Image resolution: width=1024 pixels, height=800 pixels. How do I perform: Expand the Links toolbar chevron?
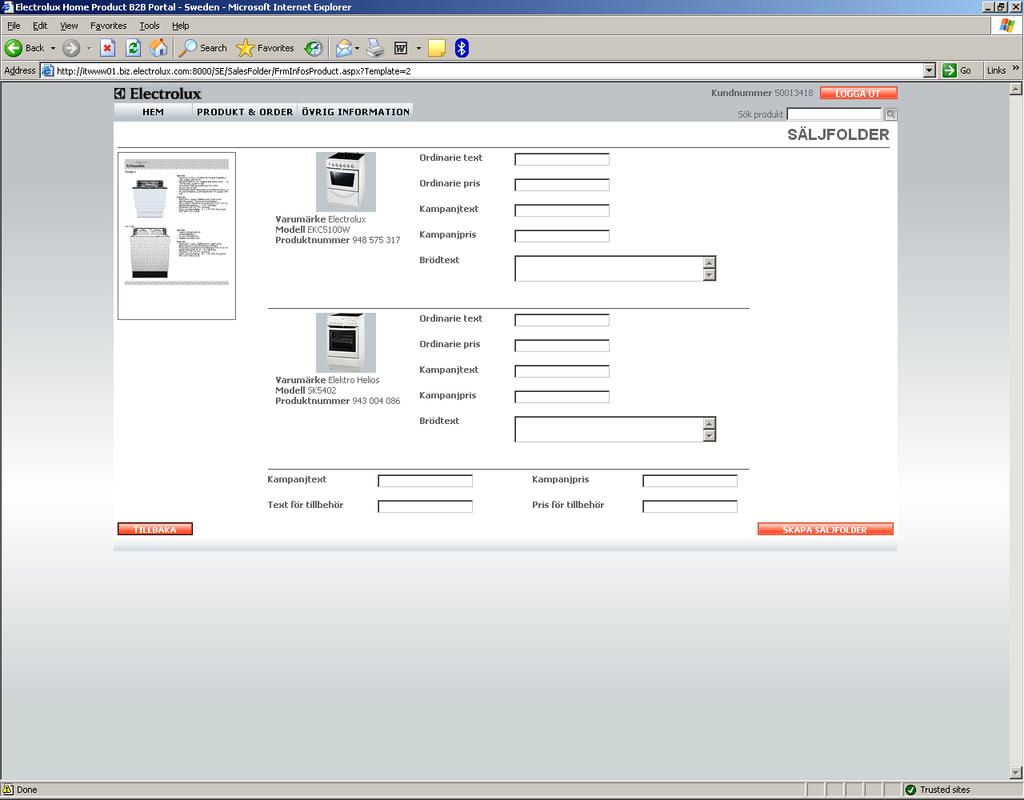click(x=1016, y=68)
